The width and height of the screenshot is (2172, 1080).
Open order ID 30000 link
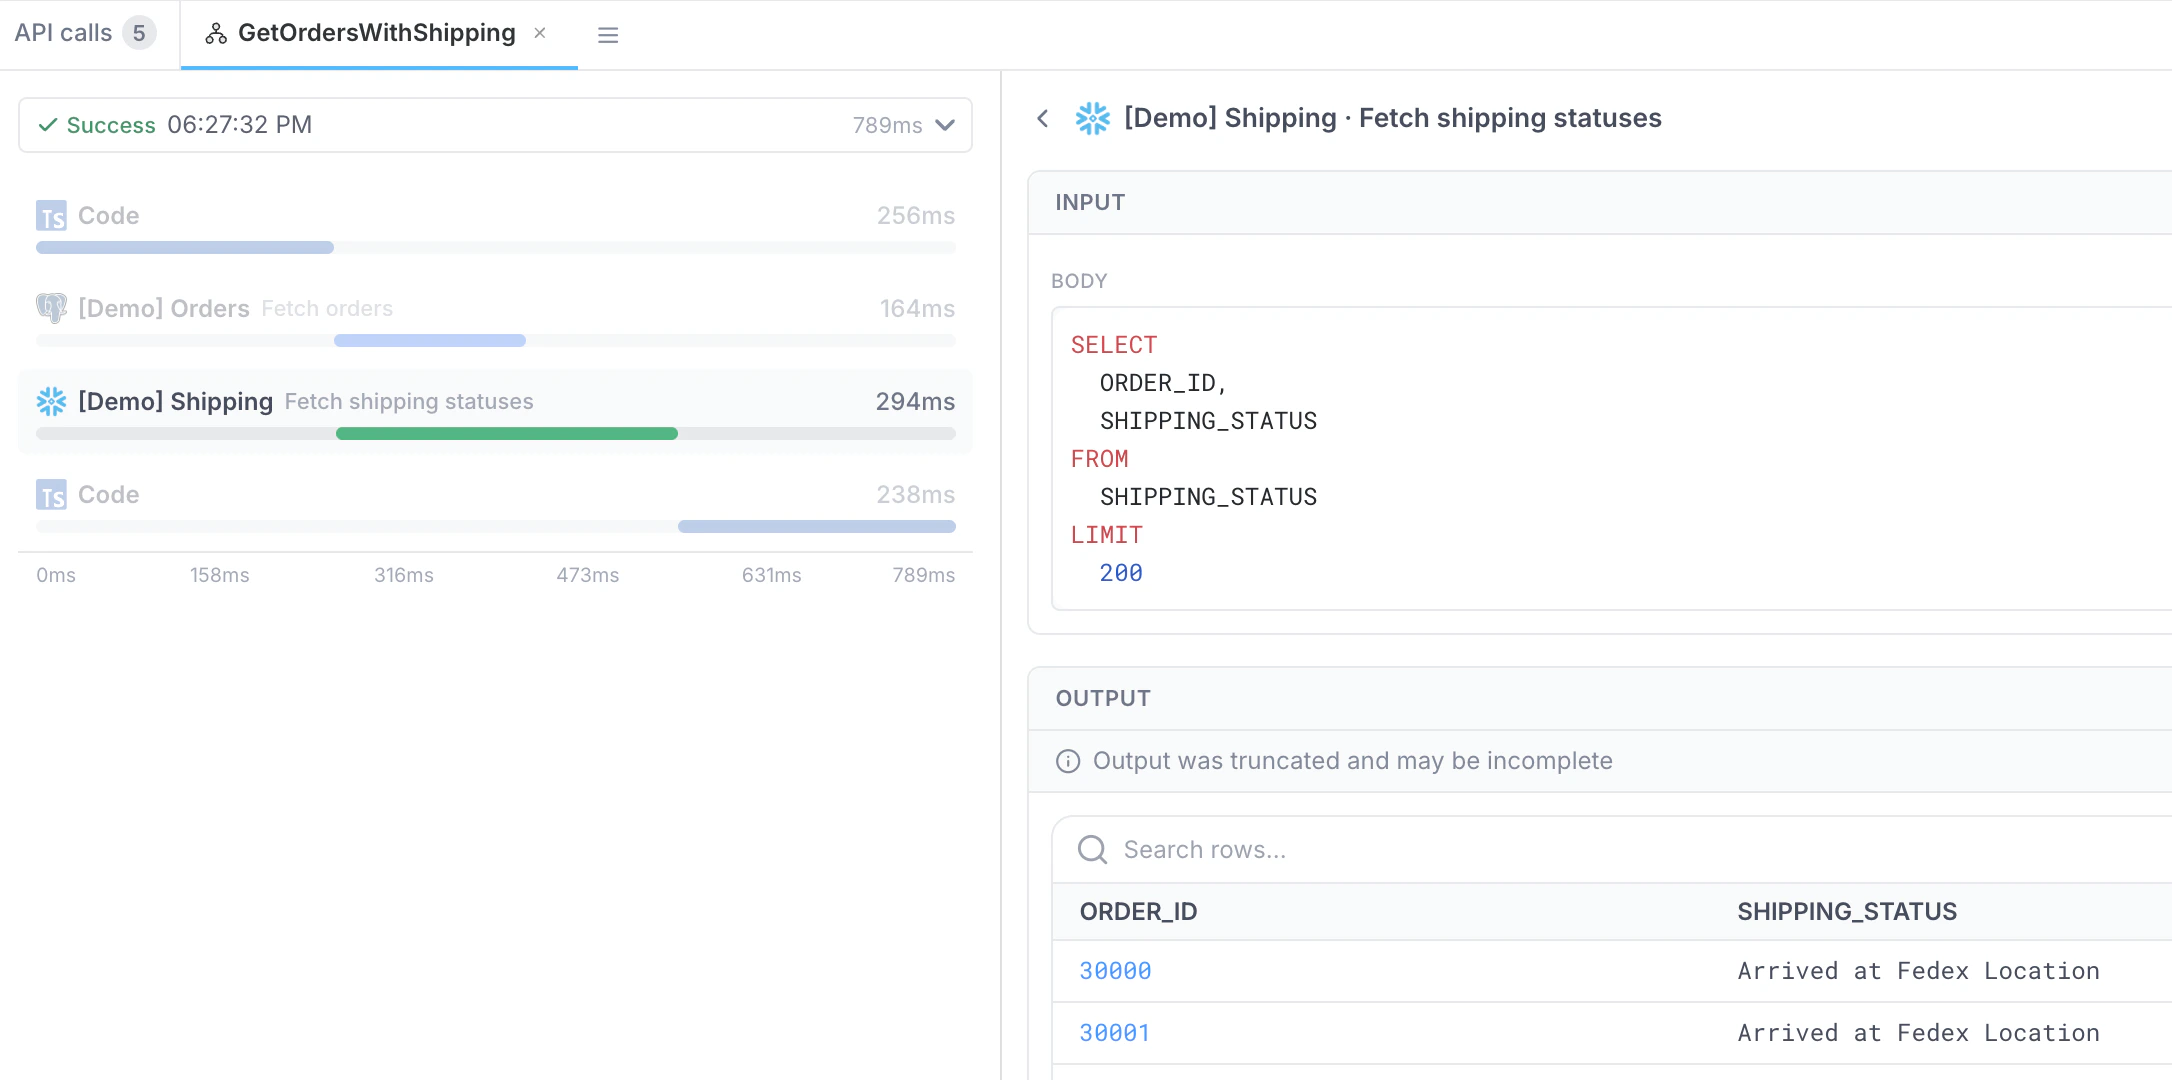[x=1115, y=971]
